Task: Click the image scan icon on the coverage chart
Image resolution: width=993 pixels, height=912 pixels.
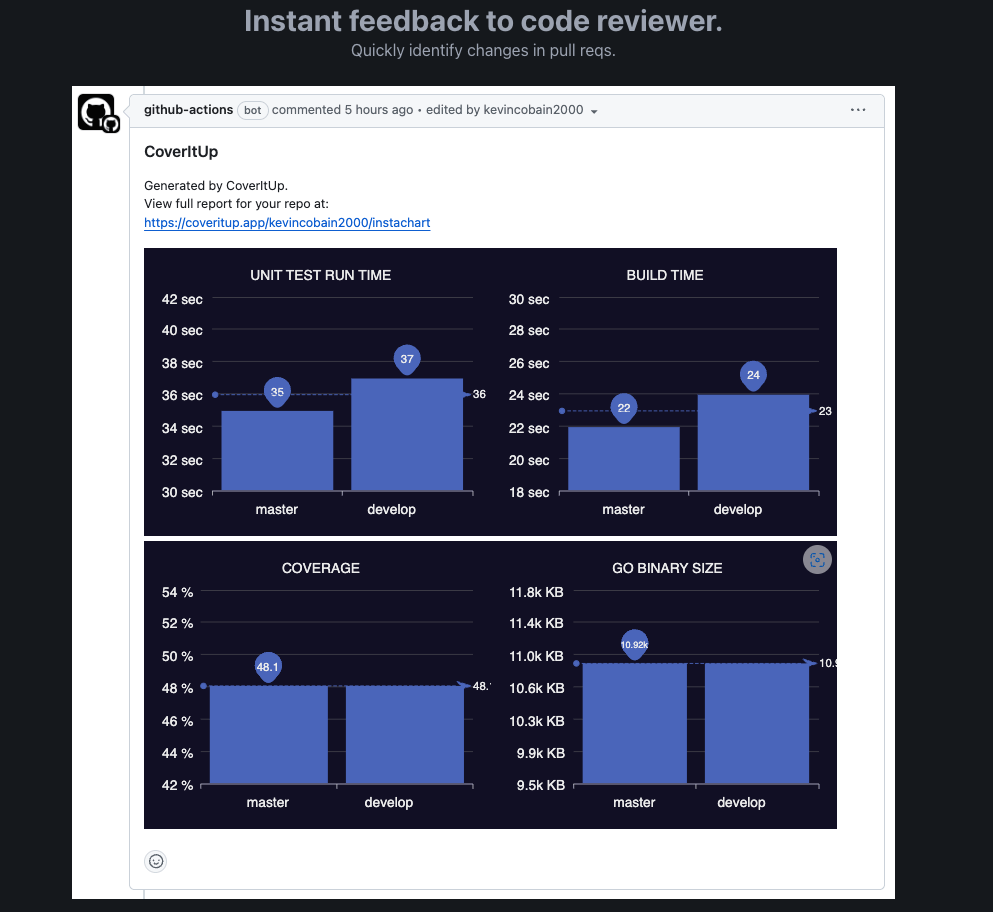Action: 817,560
